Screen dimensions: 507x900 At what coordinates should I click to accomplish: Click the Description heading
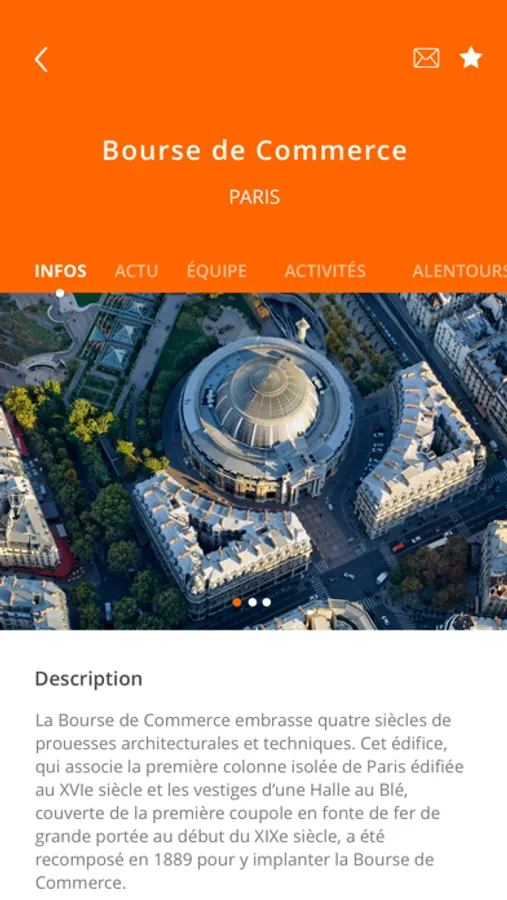[88, 678]
